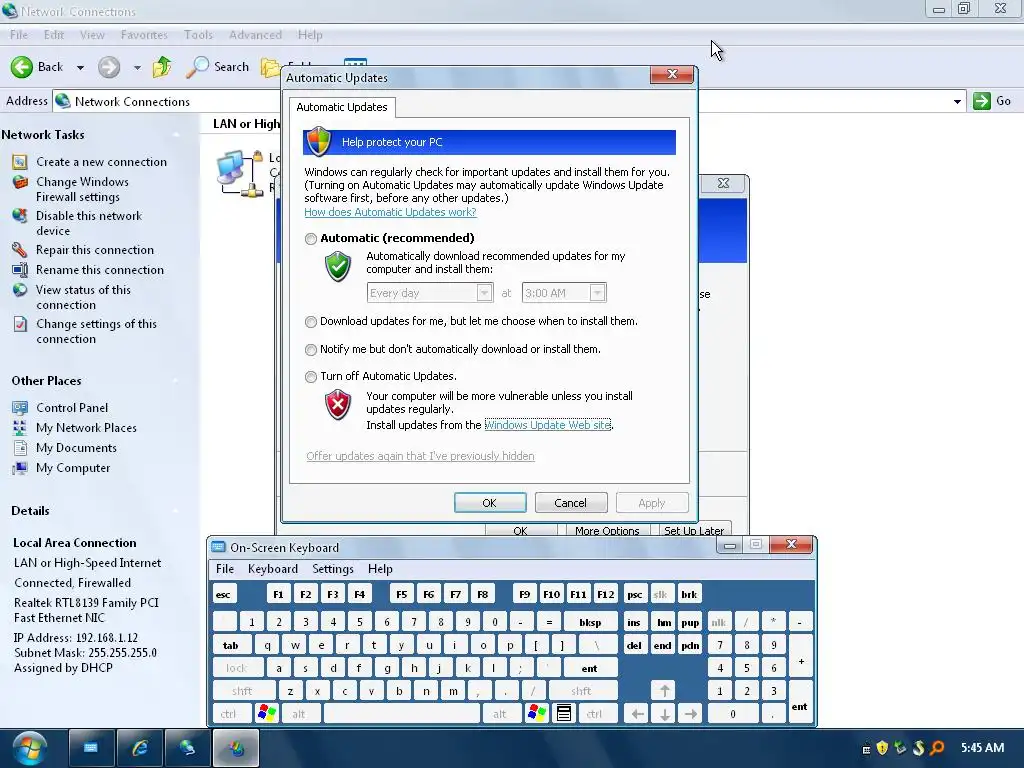The image size is (1024, 768).
Task: Click View status of this connection icon
Action: [20, 290]
